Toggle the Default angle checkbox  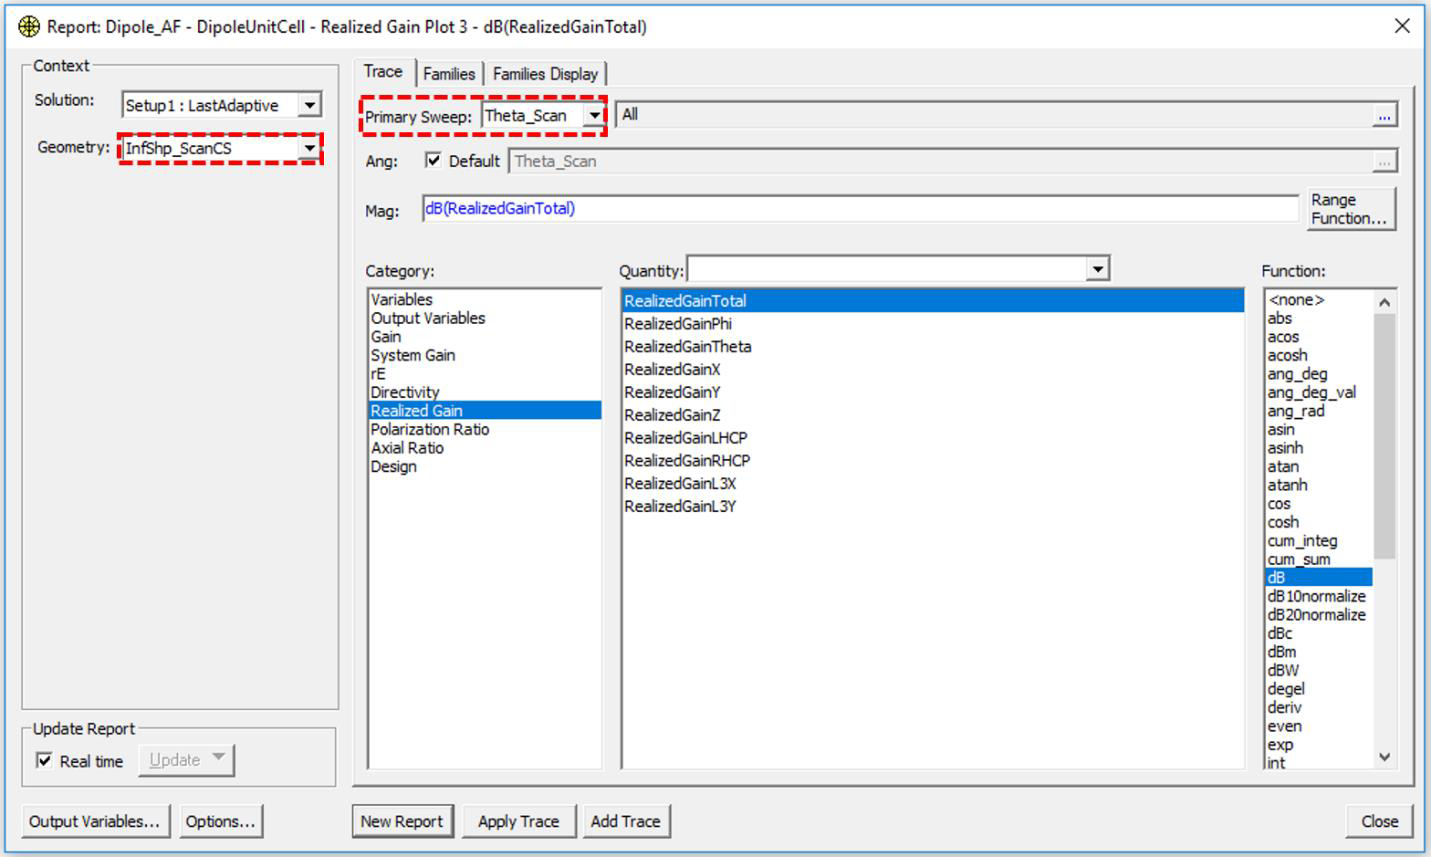(x=433, y=160)
